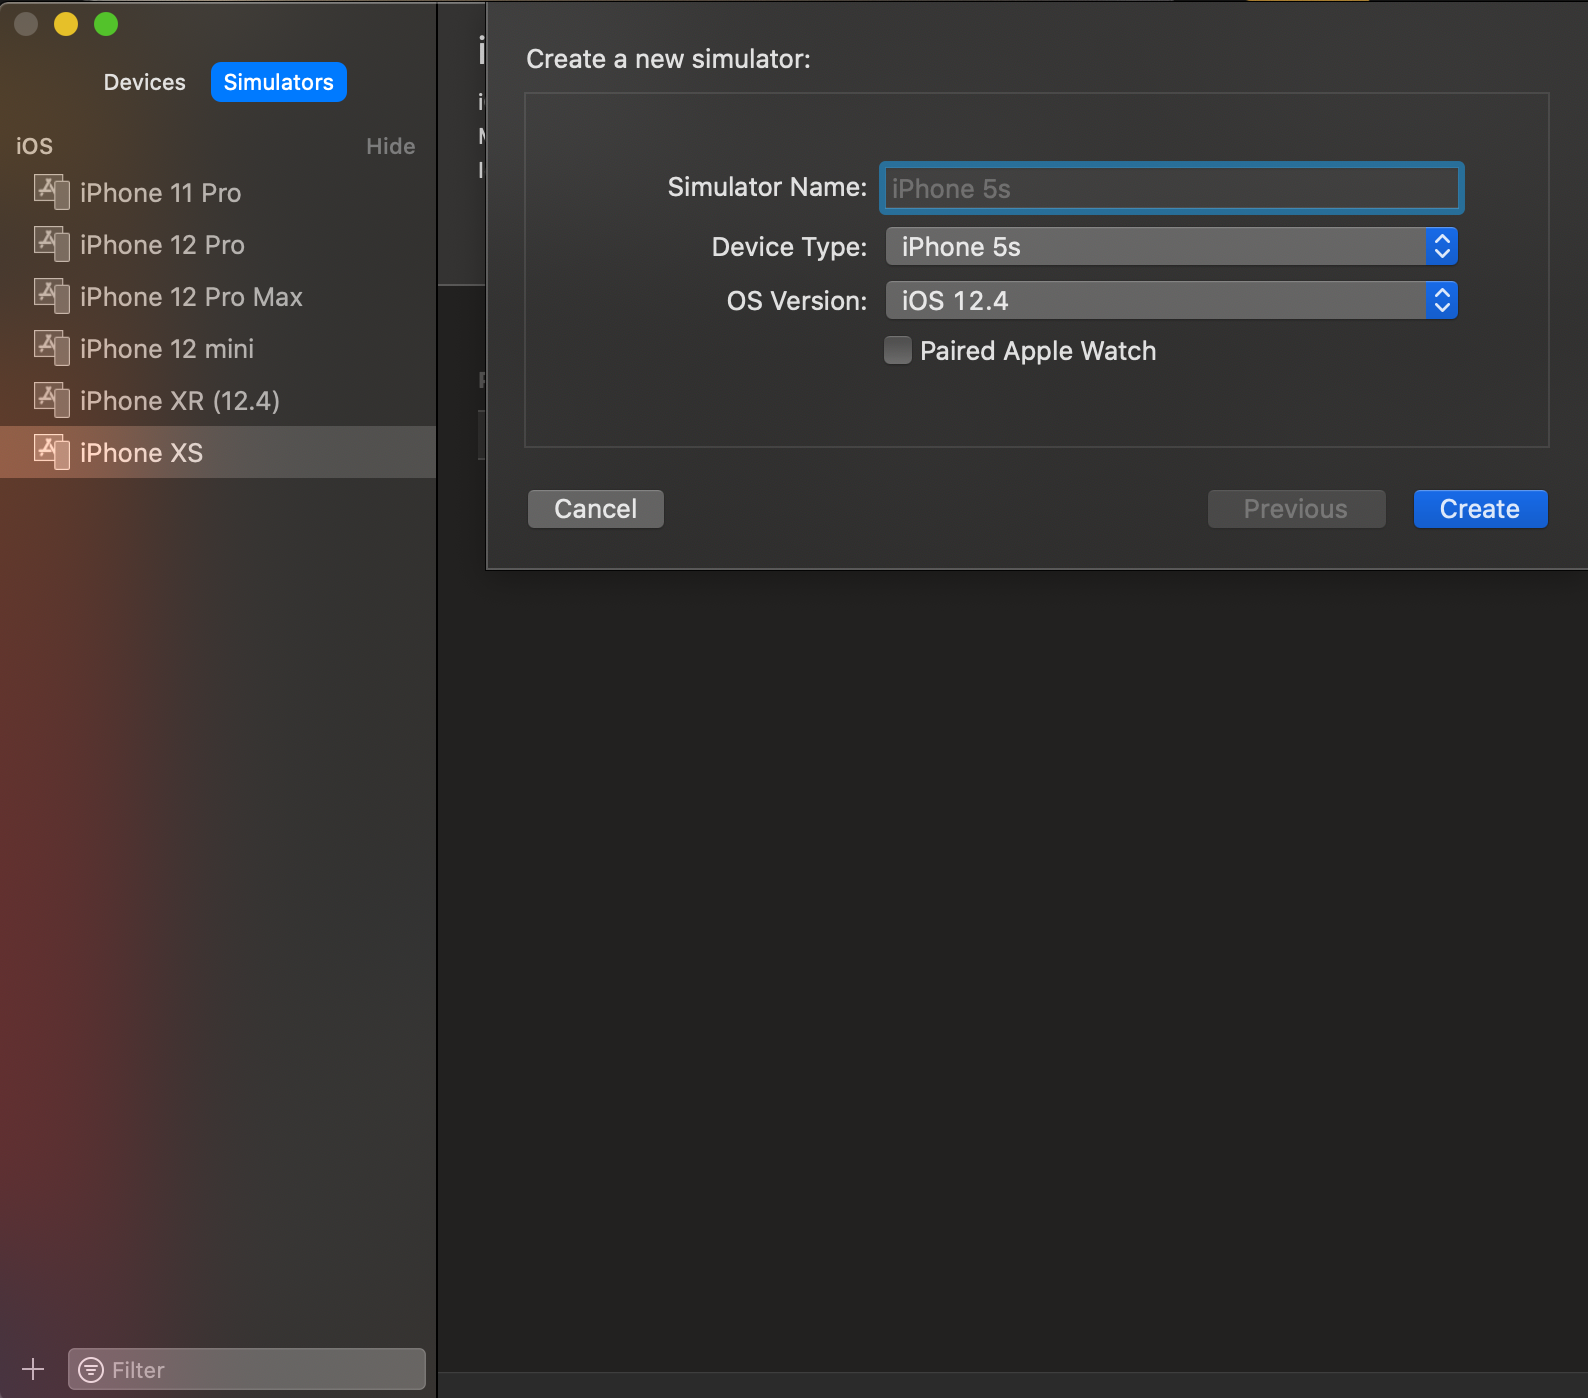Screen dimensions: 1588x1398
Task: Add a new simulator with plus icon
Action: pos(33,1369)
